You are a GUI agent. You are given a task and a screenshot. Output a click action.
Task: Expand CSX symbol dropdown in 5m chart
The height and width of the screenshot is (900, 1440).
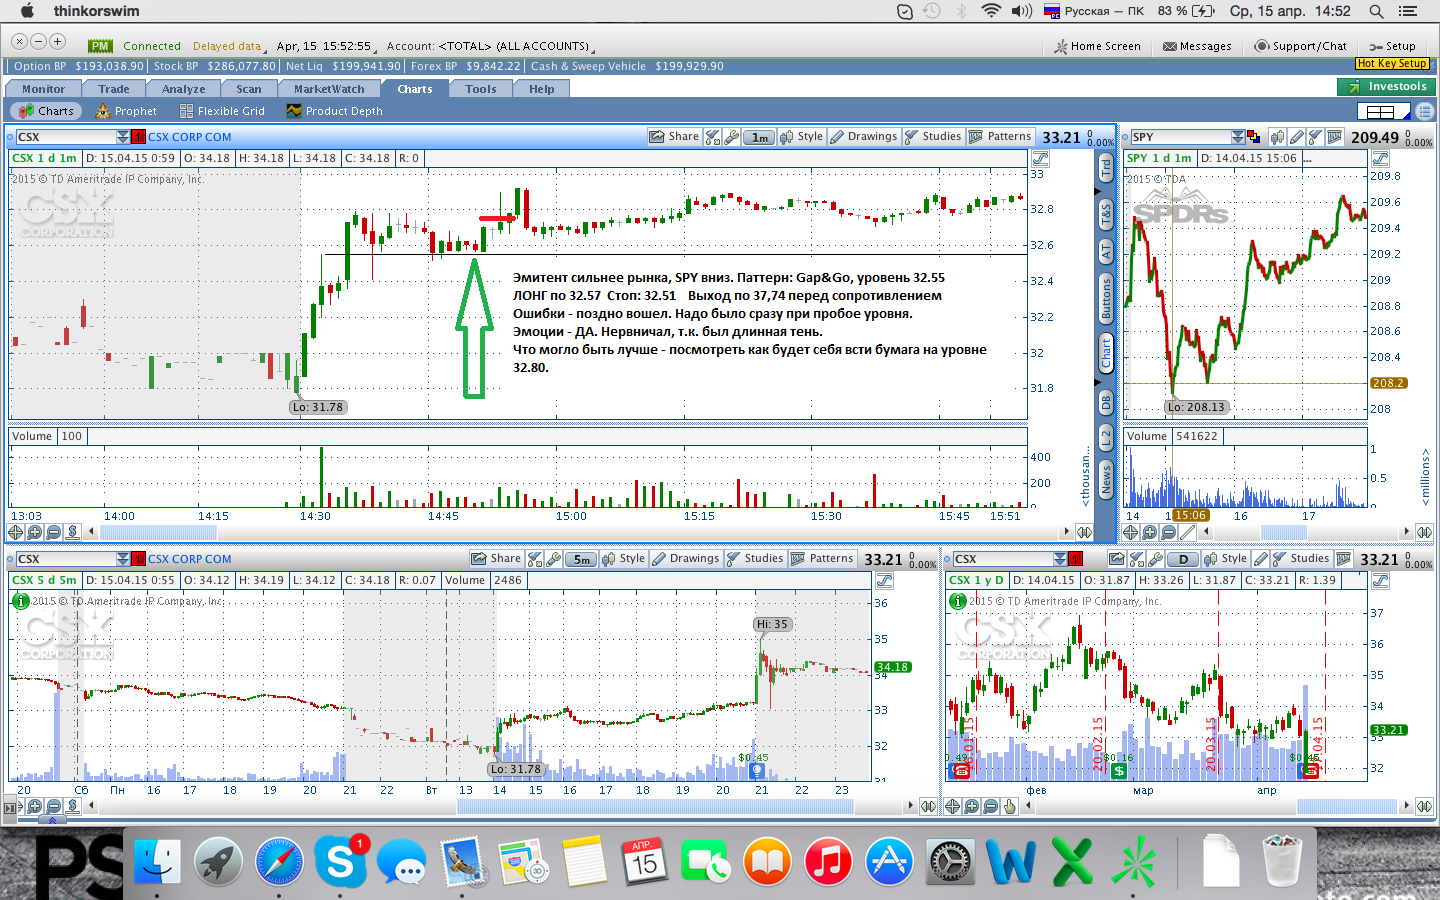(x=123, y=559)
